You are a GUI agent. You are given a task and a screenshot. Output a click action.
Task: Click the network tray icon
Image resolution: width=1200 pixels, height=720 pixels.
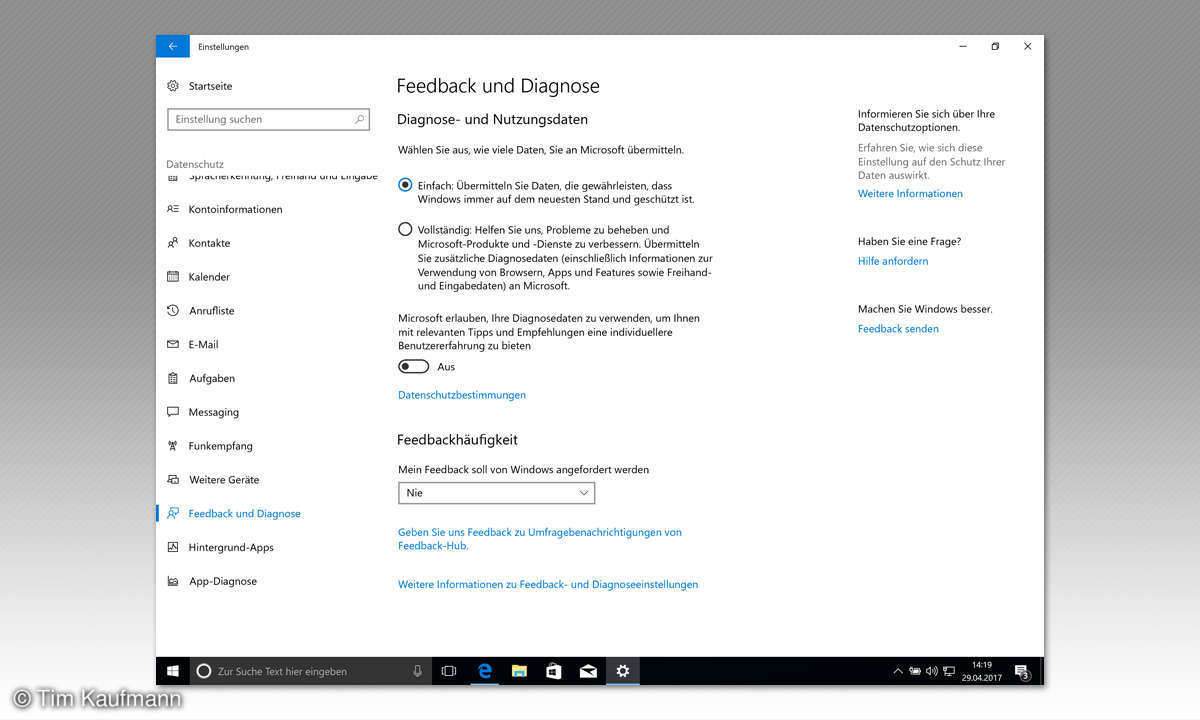pos(948,671)
